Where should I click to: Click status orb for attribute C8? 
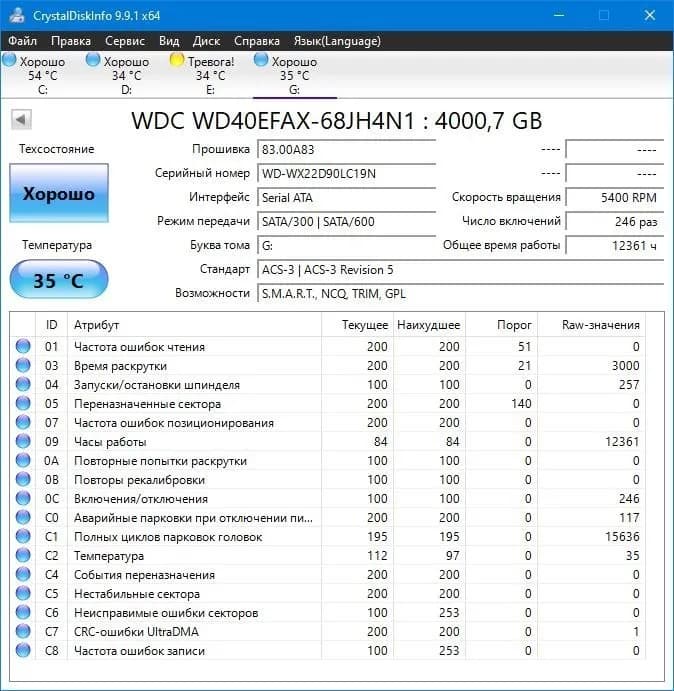23,650
